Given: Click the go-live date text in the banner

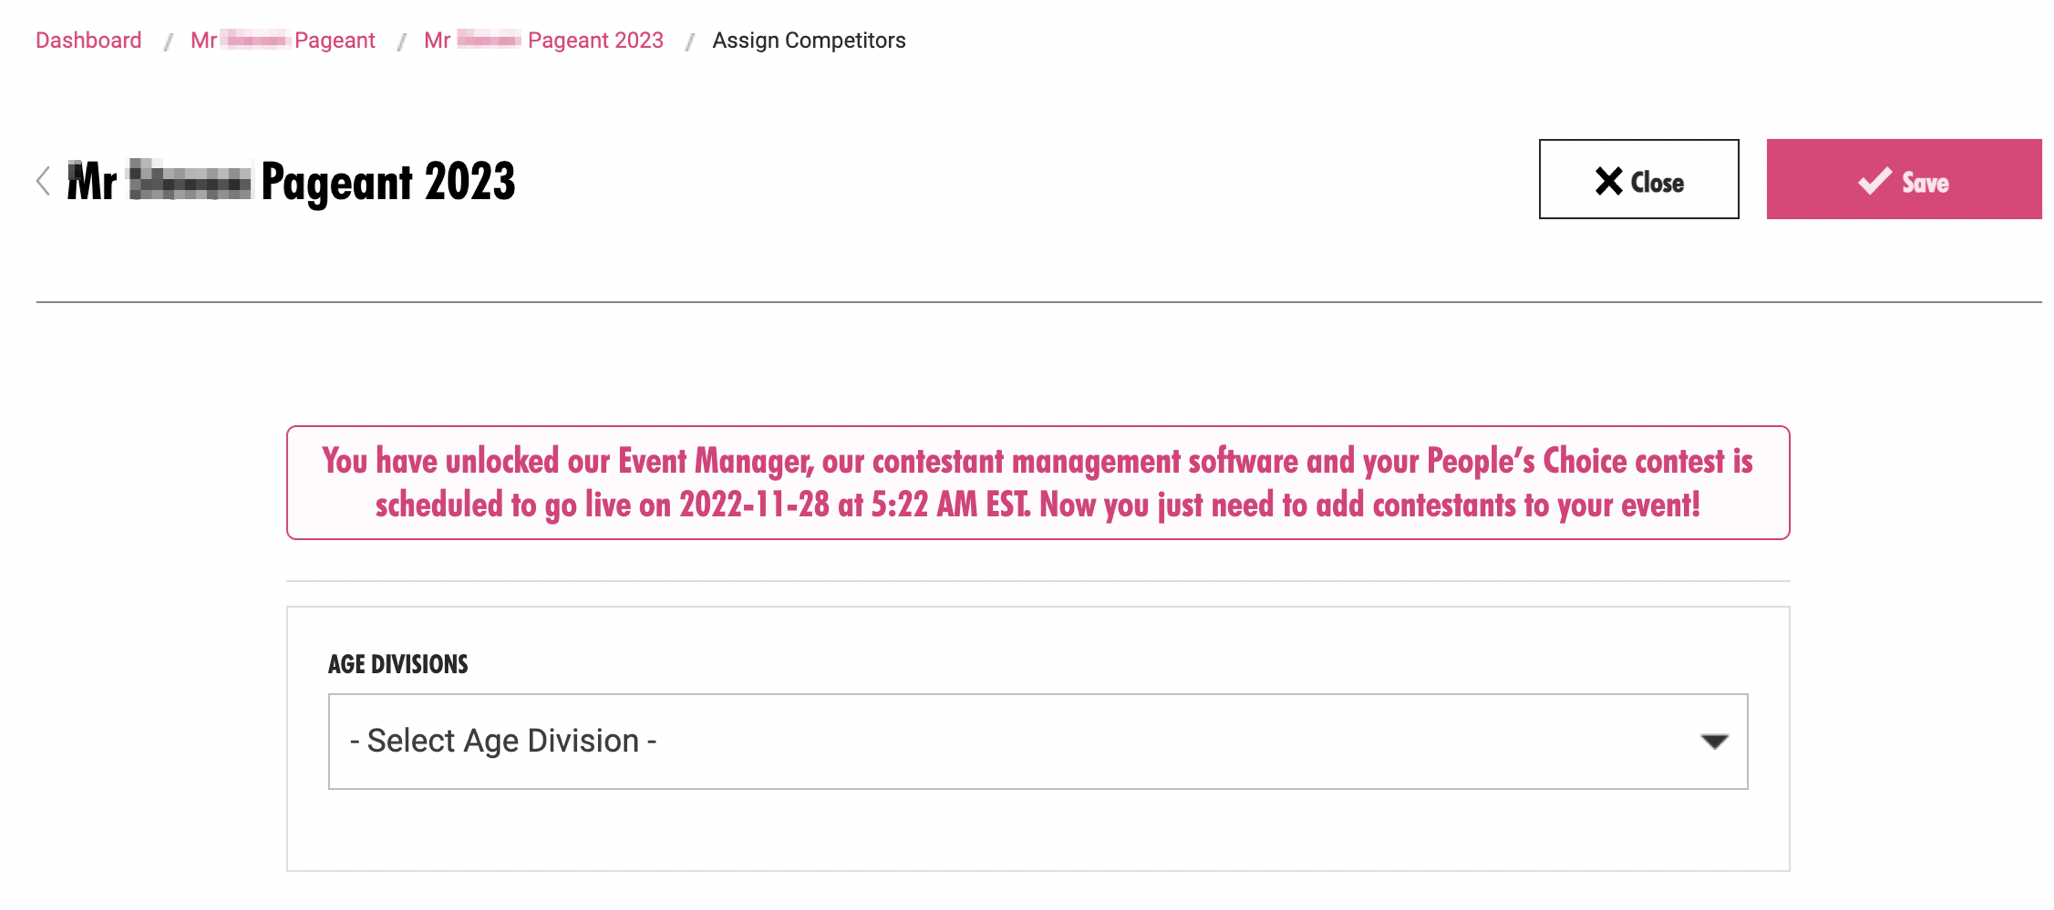Looking at the screenshot, I should (x=754, y=505).
